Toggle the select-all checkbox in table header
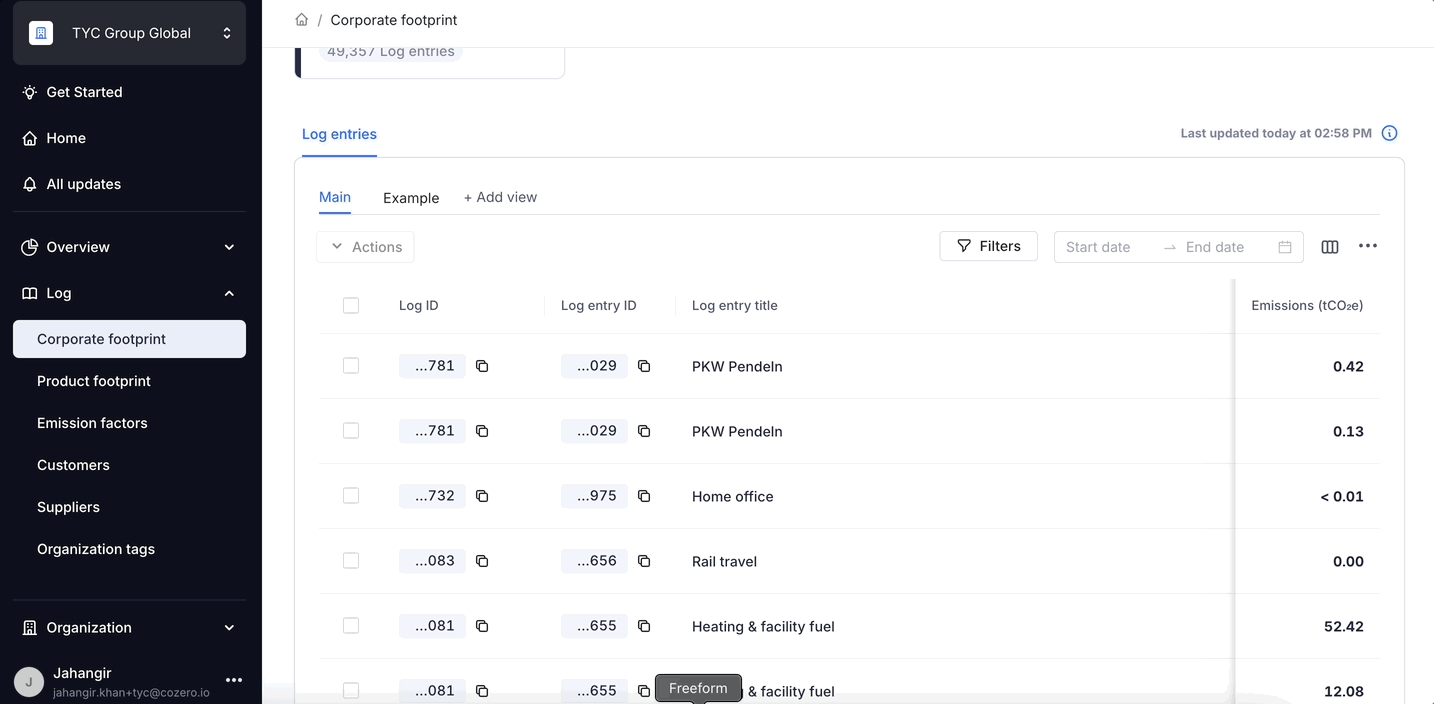The width and height of the screenshot is (1434, 704). tap(351, 306)
